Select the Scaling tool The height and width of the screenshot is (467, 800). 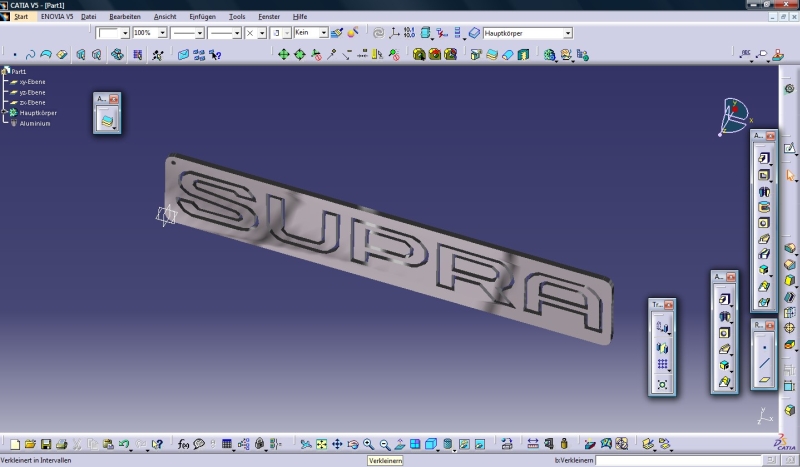(x=662, y=384)
